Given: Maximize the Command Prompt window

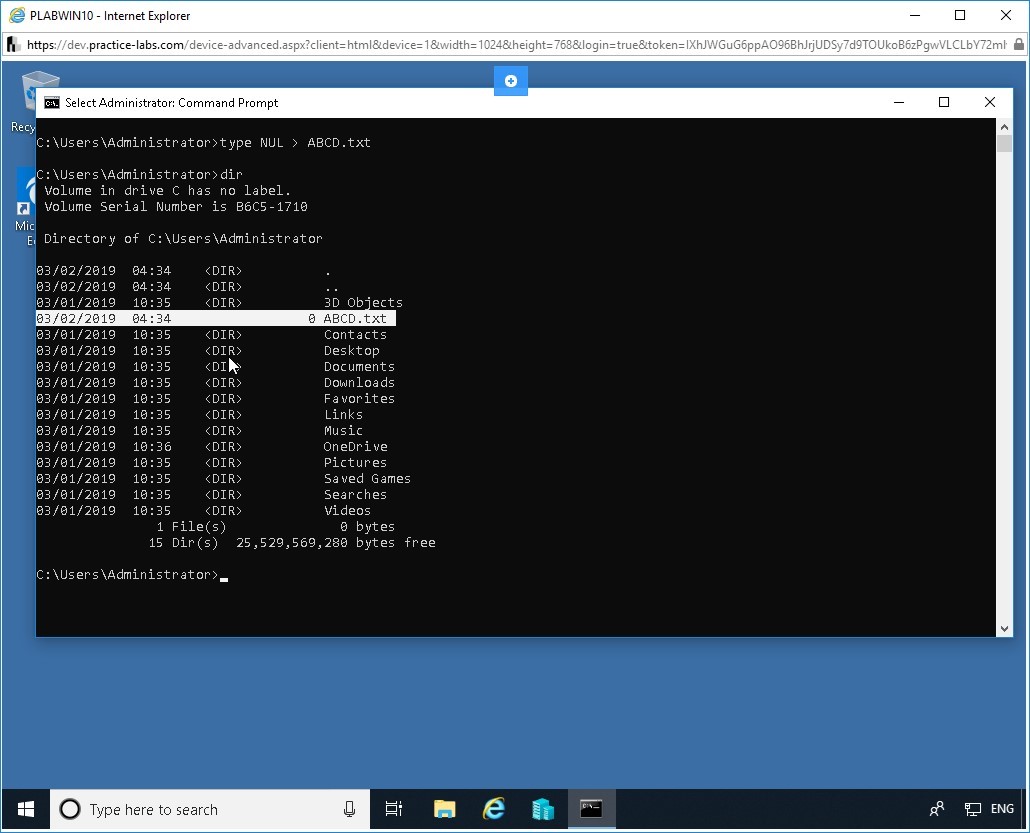Looking at the screenshot, I should coord(944,102).
